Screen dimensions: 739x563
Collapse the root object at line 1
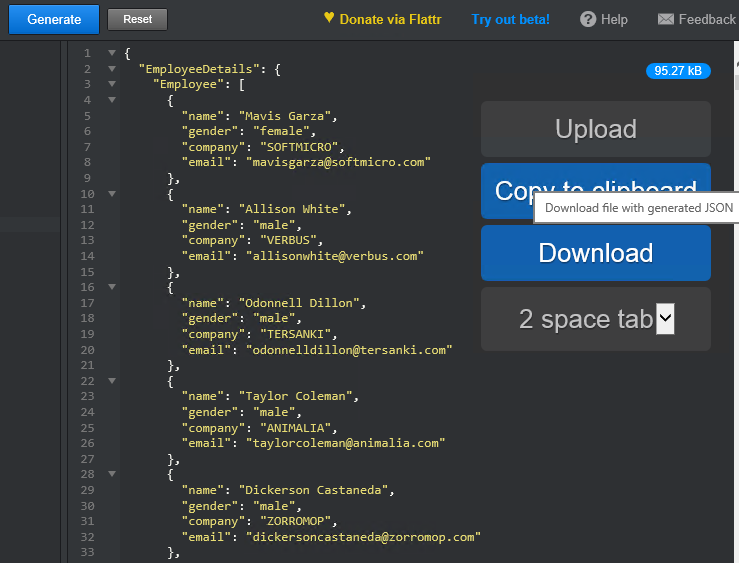(x=112, y=53)
